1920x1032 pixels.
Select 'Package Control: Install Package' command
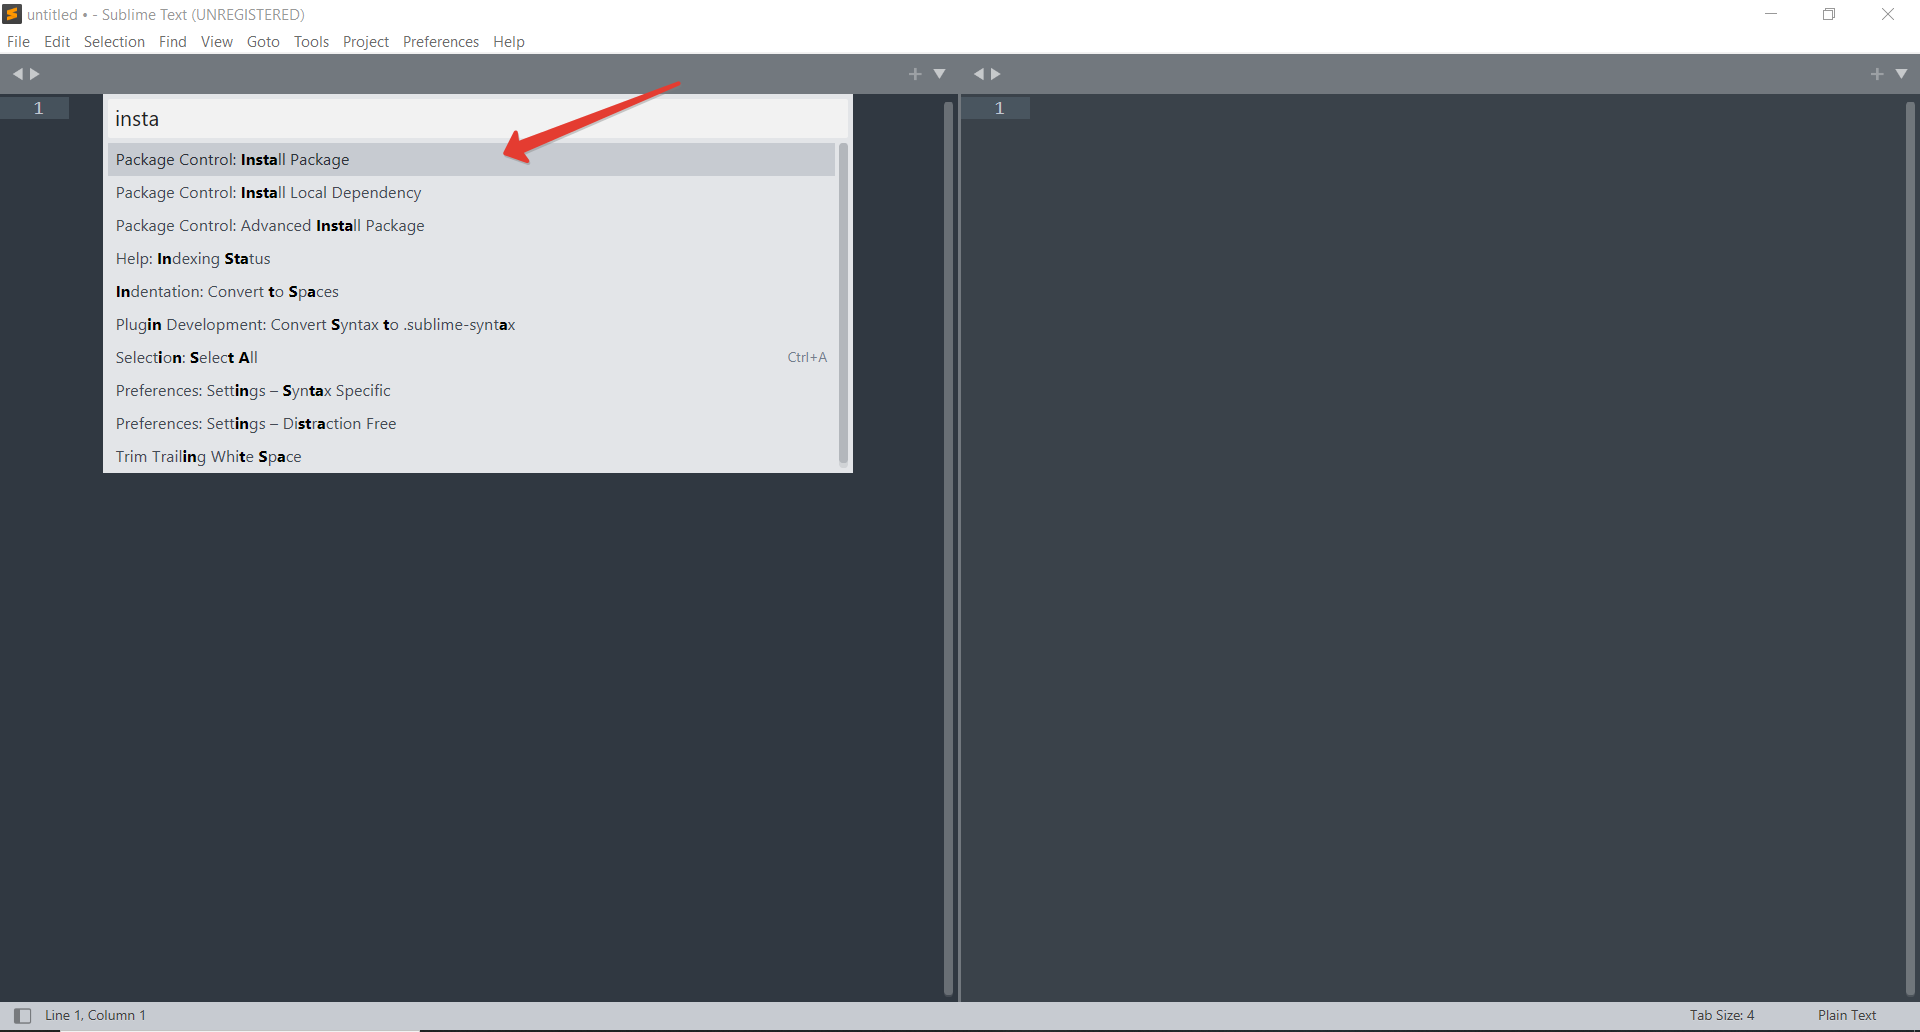471,160
